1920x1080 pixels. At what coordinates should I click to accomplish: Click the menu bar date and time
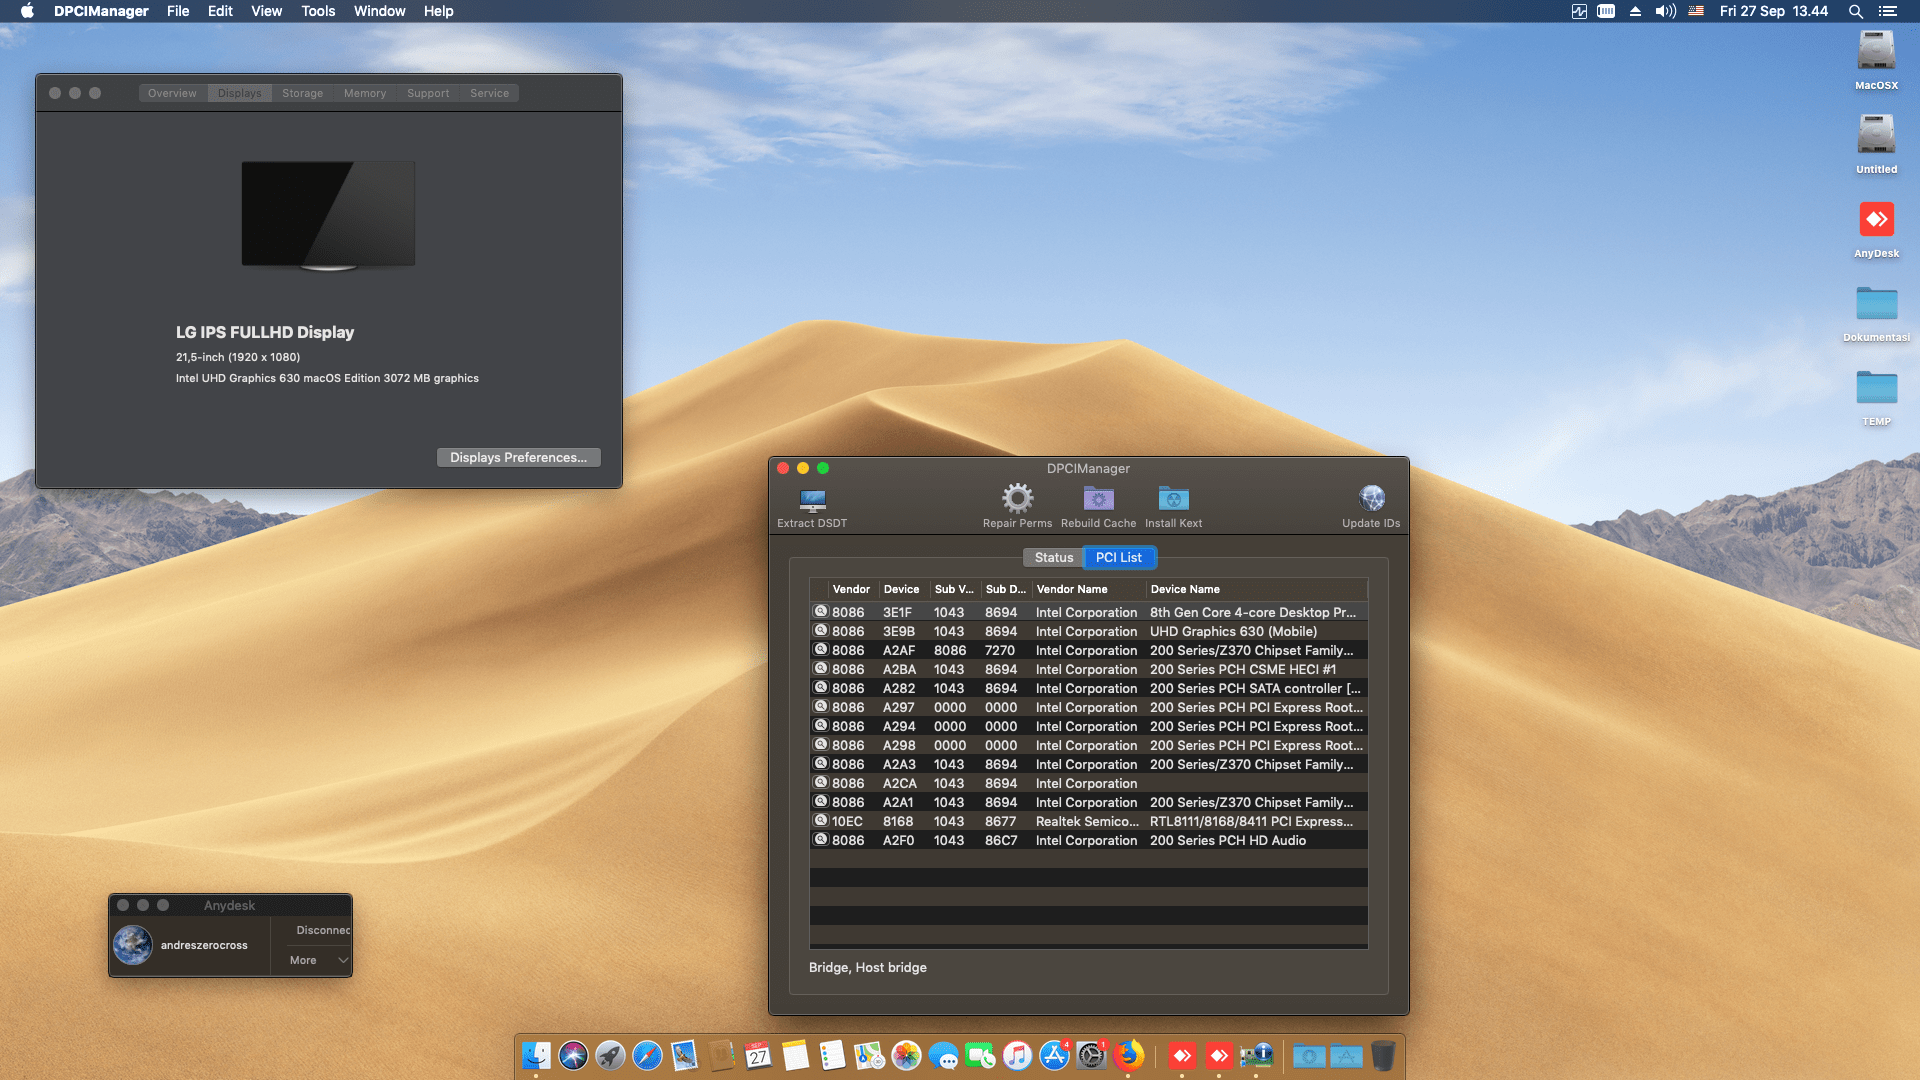[1773, 11]
